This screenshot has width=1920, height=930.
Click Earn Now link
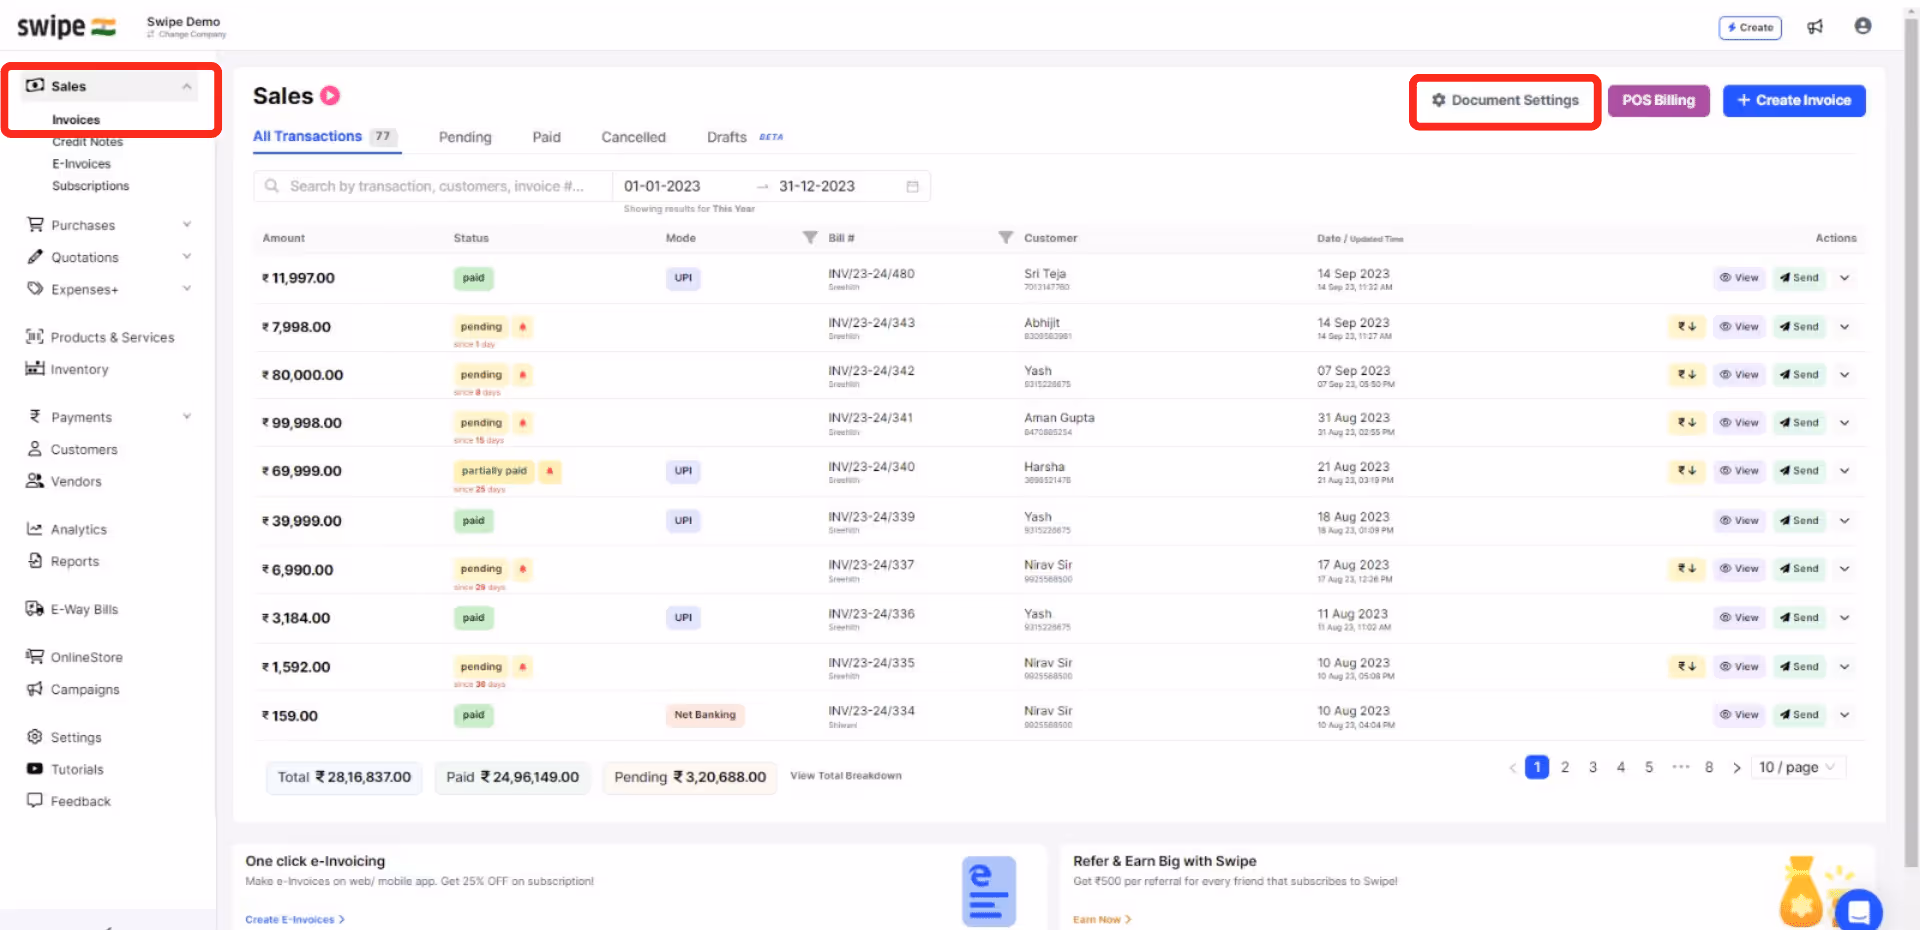tap(1102, 919)
